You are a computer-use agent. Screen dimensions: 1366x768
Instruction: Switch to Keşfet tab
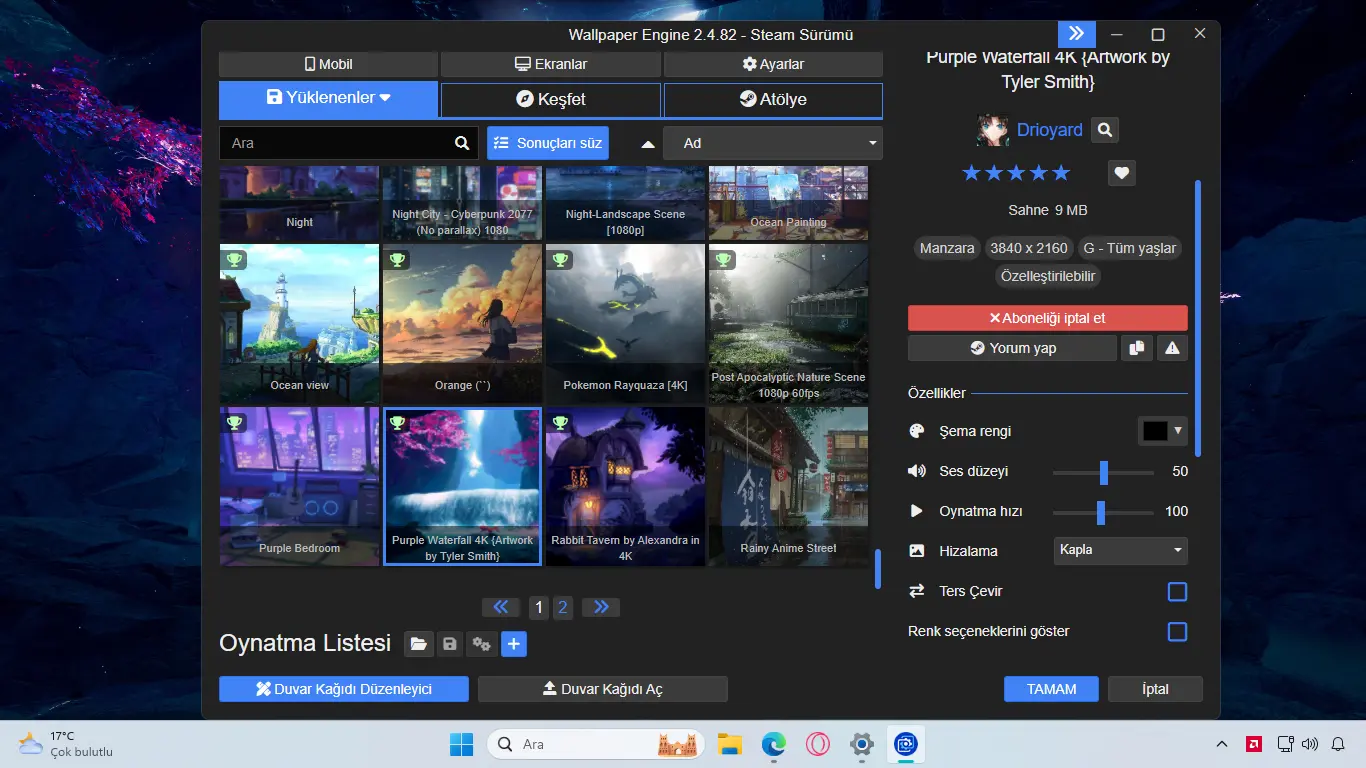pos(551,100)
